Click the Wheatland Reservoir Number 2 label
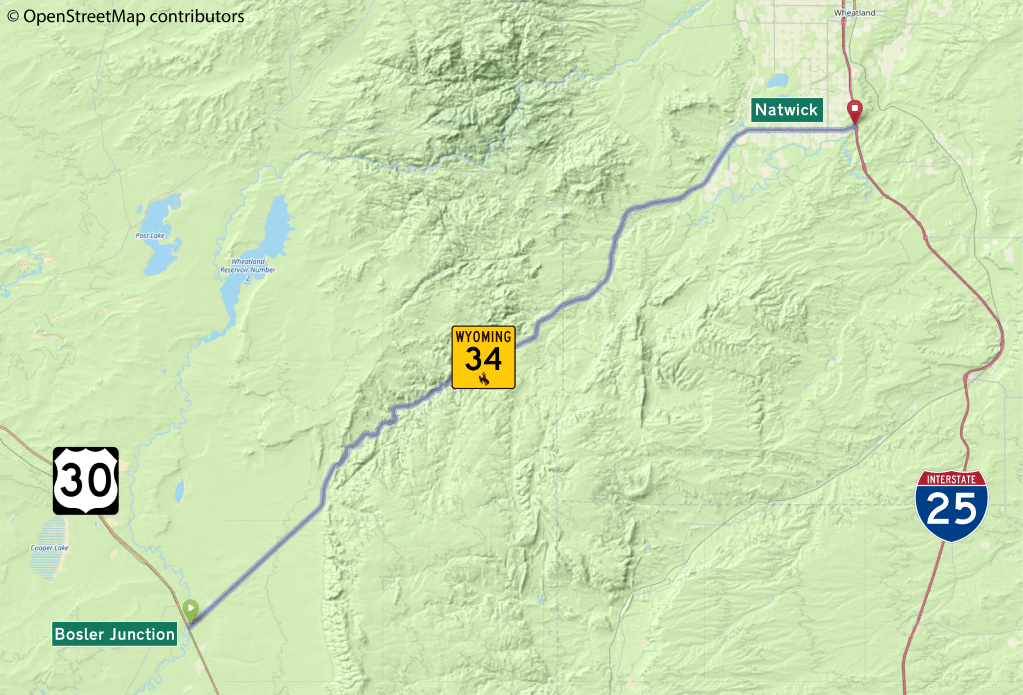 [248, 270]
